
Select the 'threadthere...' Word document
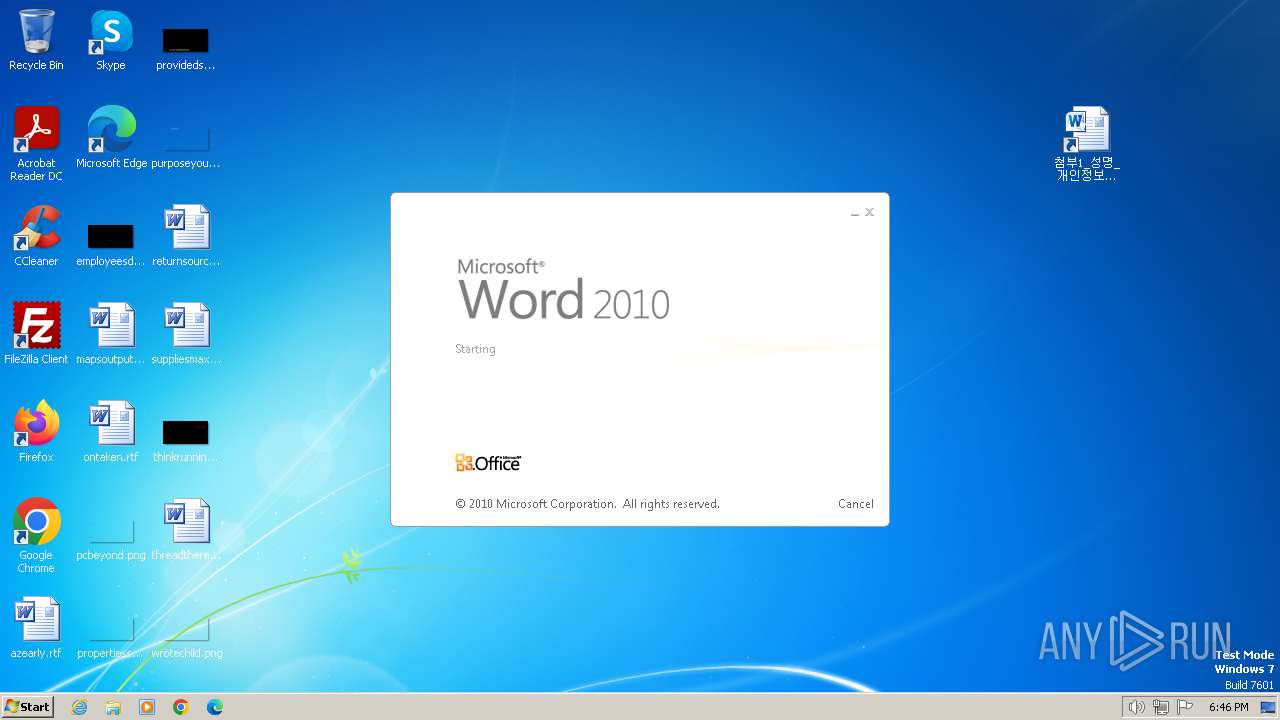pos(186,530)
